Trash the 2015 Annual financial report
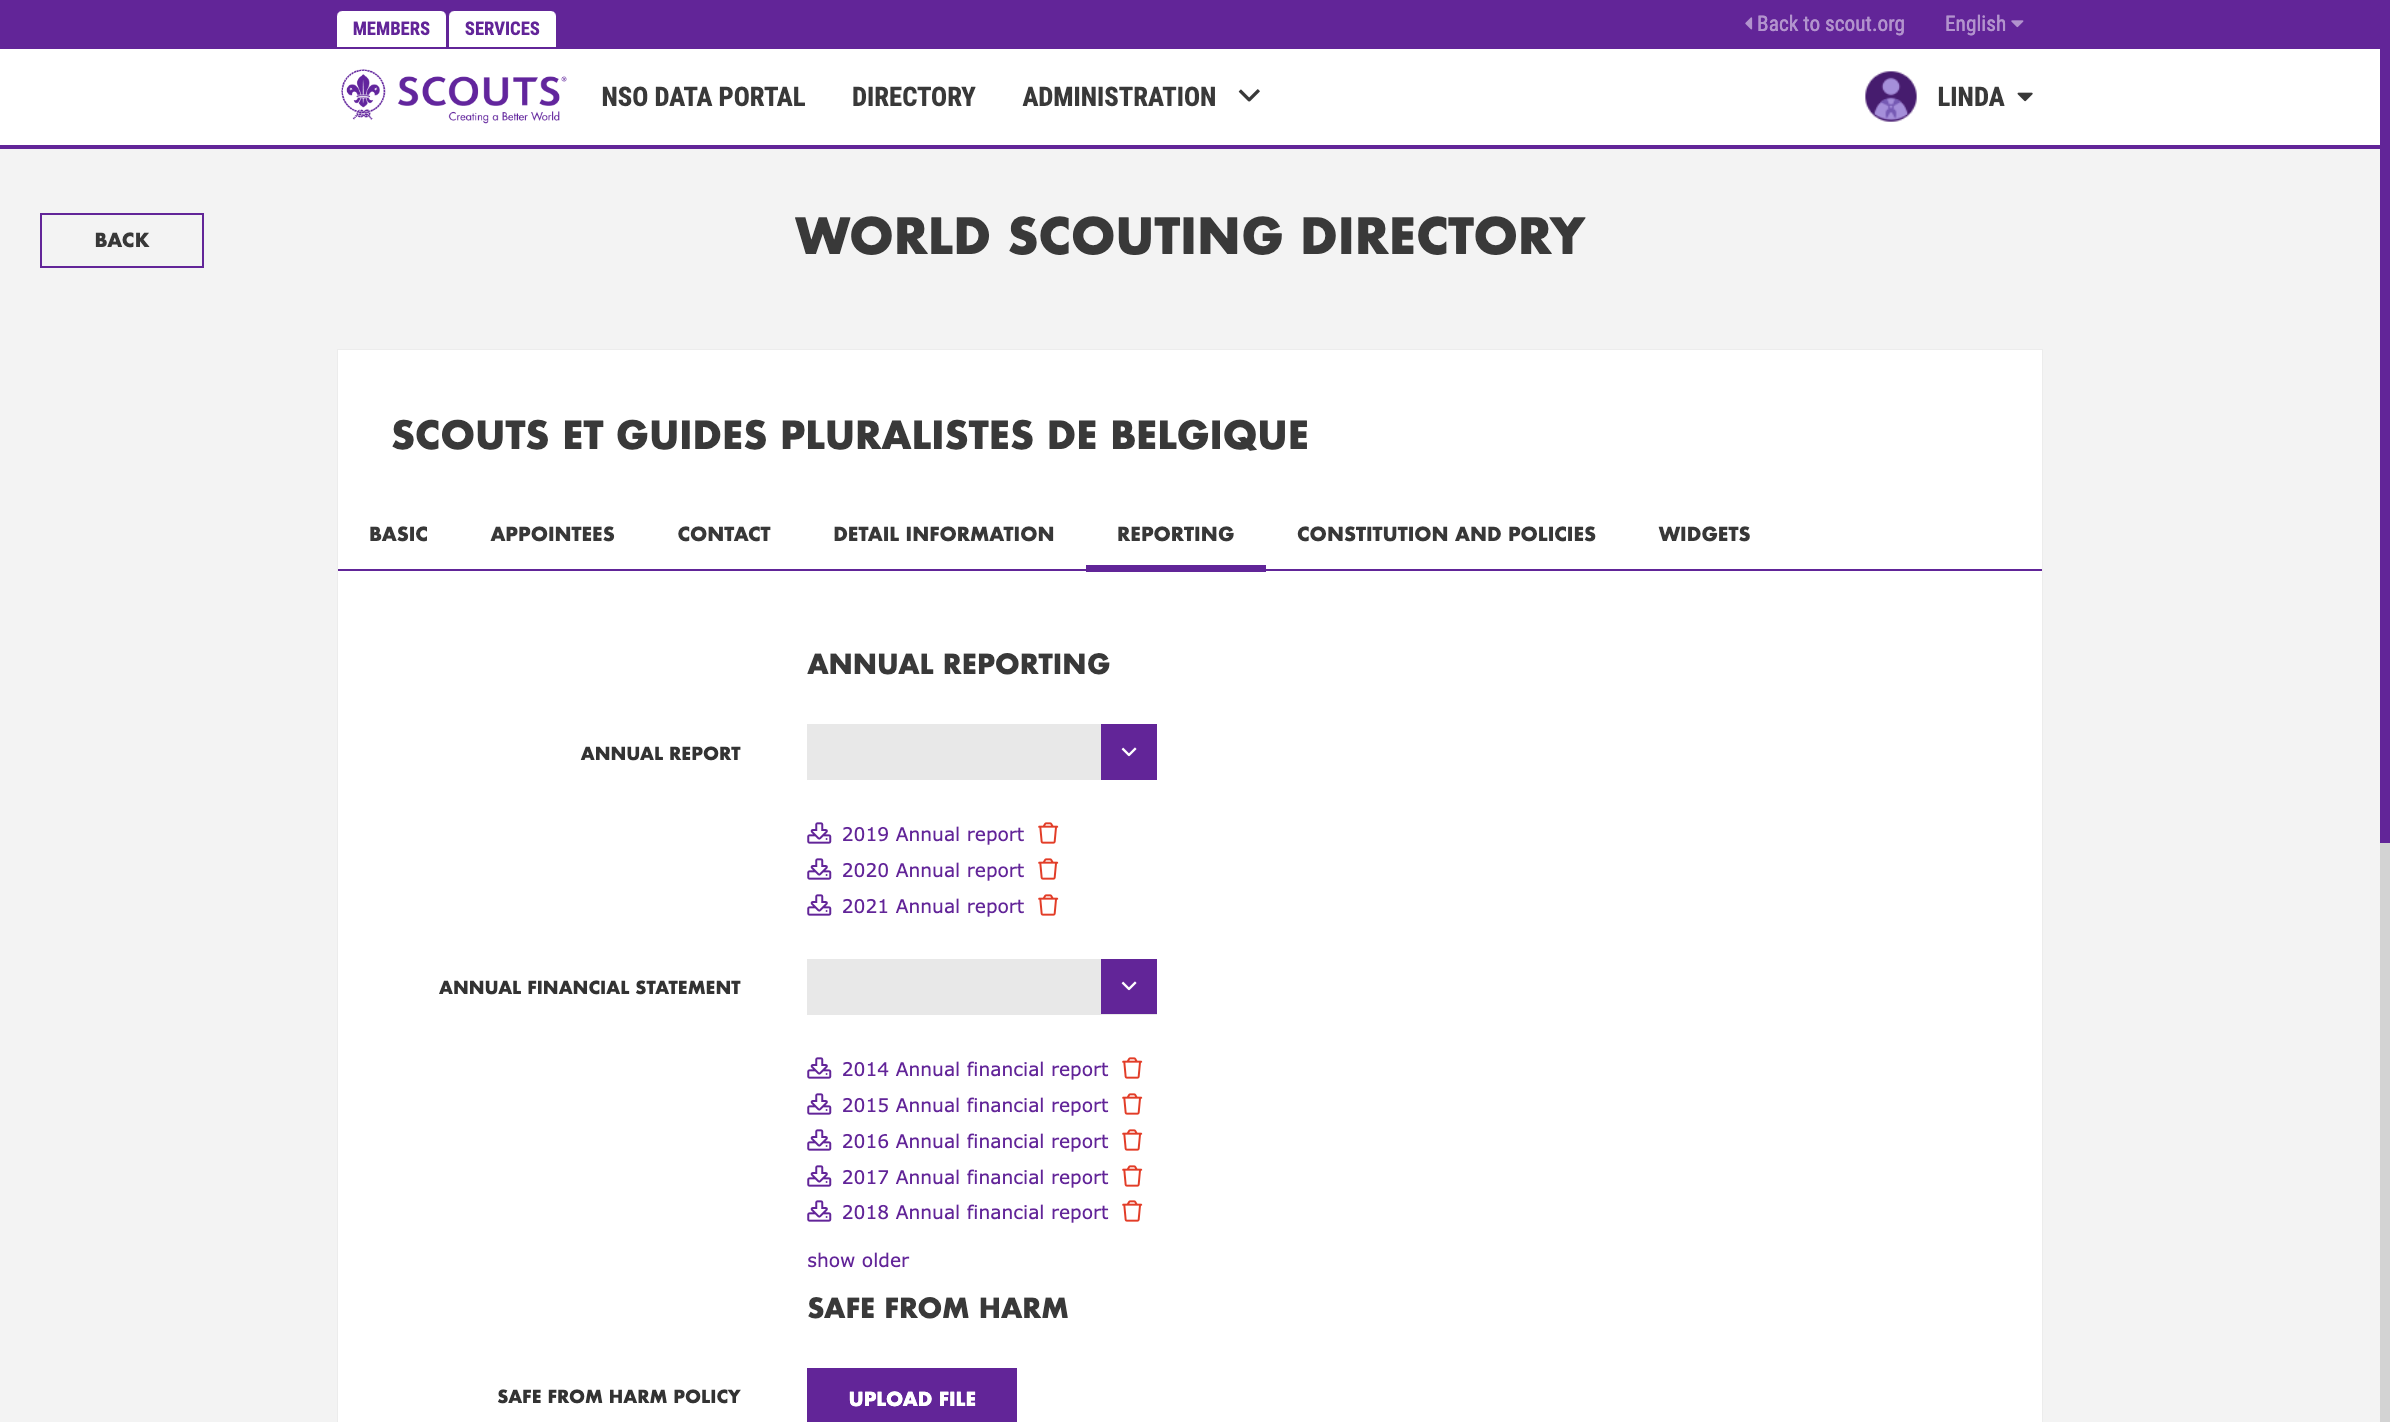 [1132, 1104]
